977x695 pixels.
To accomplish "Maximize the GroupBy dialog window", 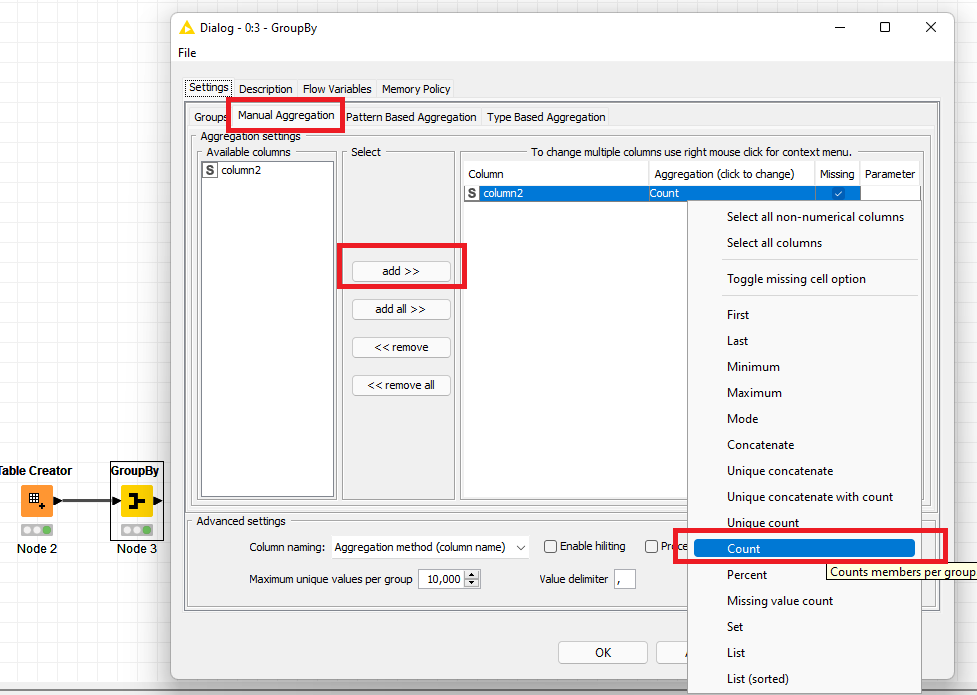I will [x=885, y=27].
